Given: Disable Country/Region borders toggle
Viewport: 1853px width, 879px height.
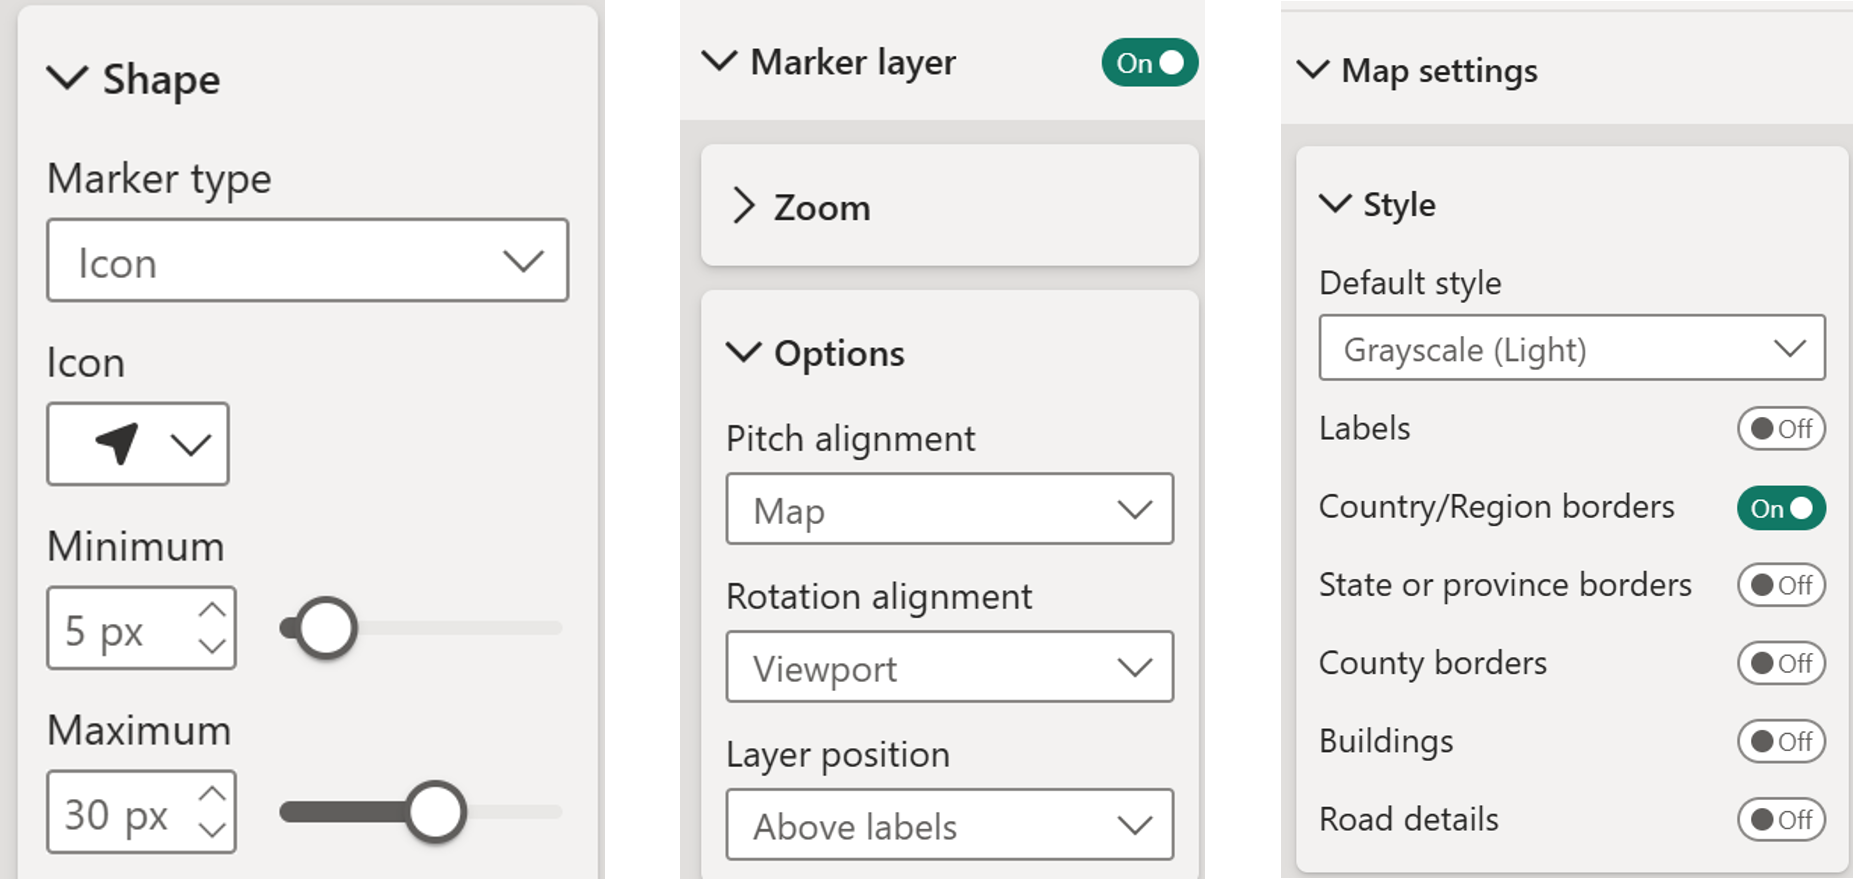Looking at the screenshot, I should 1781,508.
